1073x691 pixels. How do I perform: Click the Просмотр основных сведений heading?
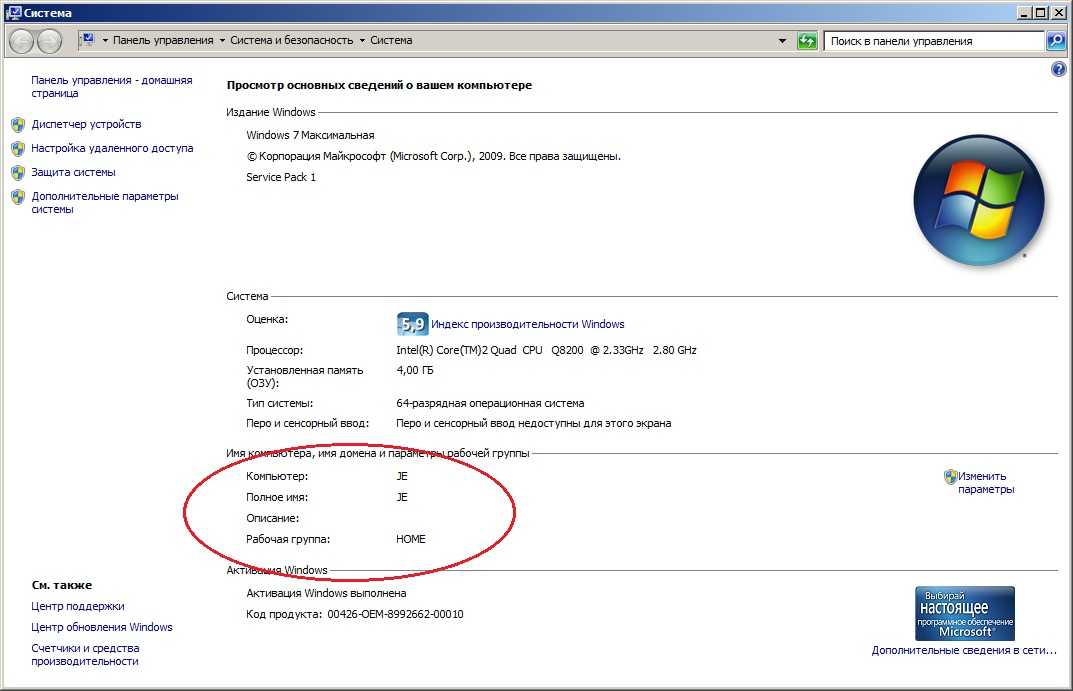point(379,85)
